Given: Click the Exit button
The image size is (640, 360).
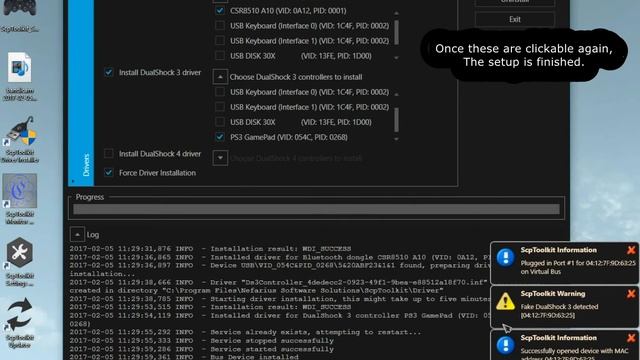Looking at the screenshot, I should click(515, 19).
